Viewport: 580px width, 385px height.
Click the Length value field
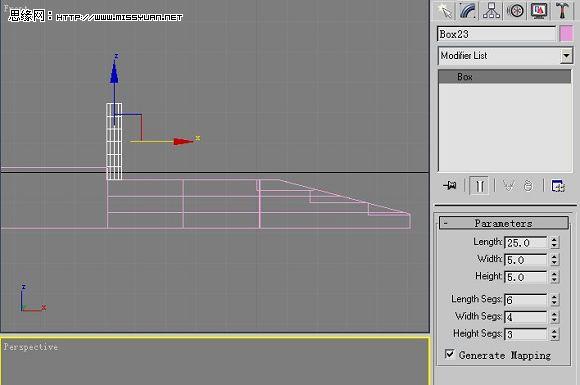pos(525,243)
